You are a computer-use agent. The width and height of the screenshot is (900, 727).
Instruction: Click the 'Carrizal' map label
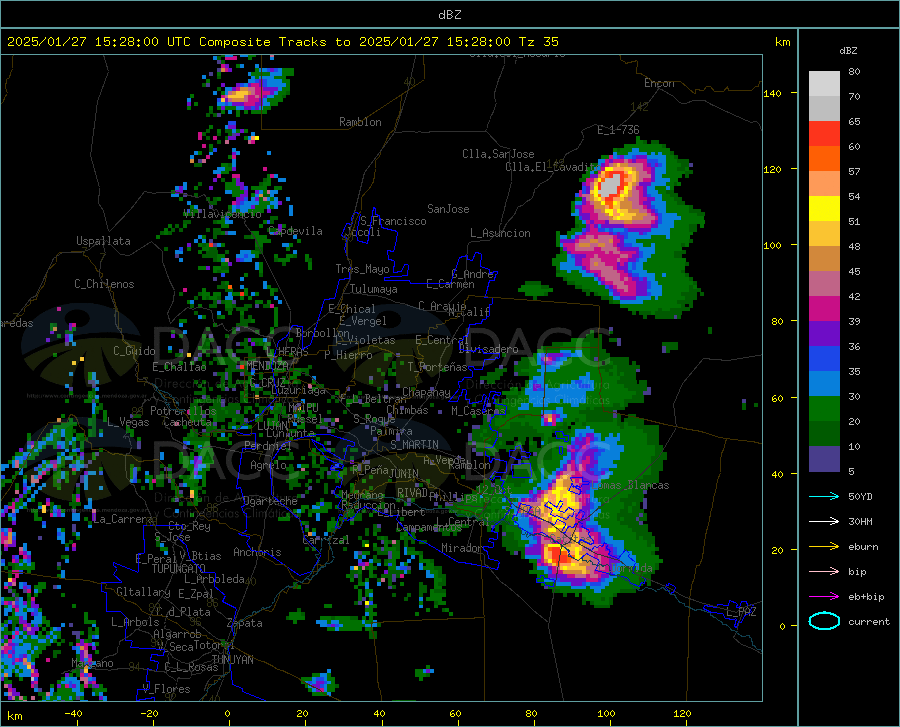(325, 540)
